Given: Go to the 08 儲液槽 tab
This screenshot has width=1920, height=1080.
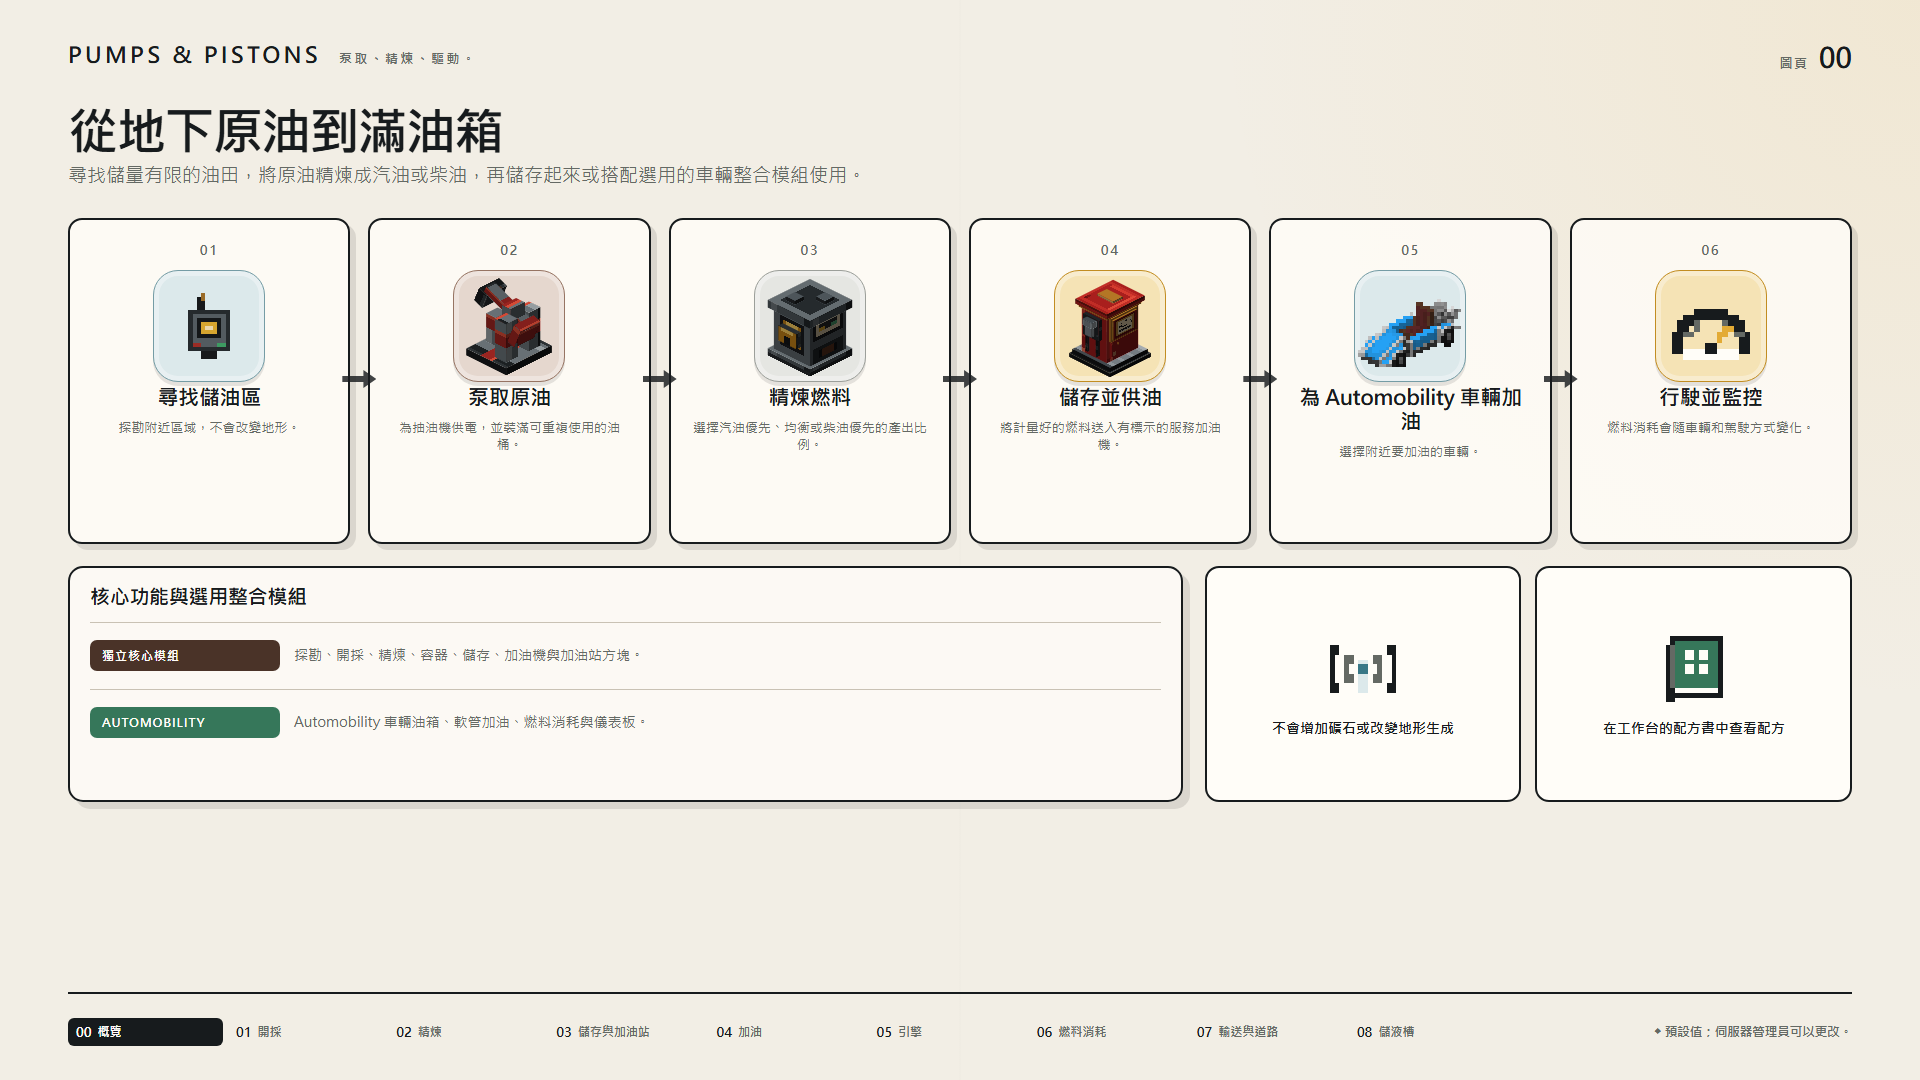Looking at the screenshot, I should [x=1385, y=1032].
